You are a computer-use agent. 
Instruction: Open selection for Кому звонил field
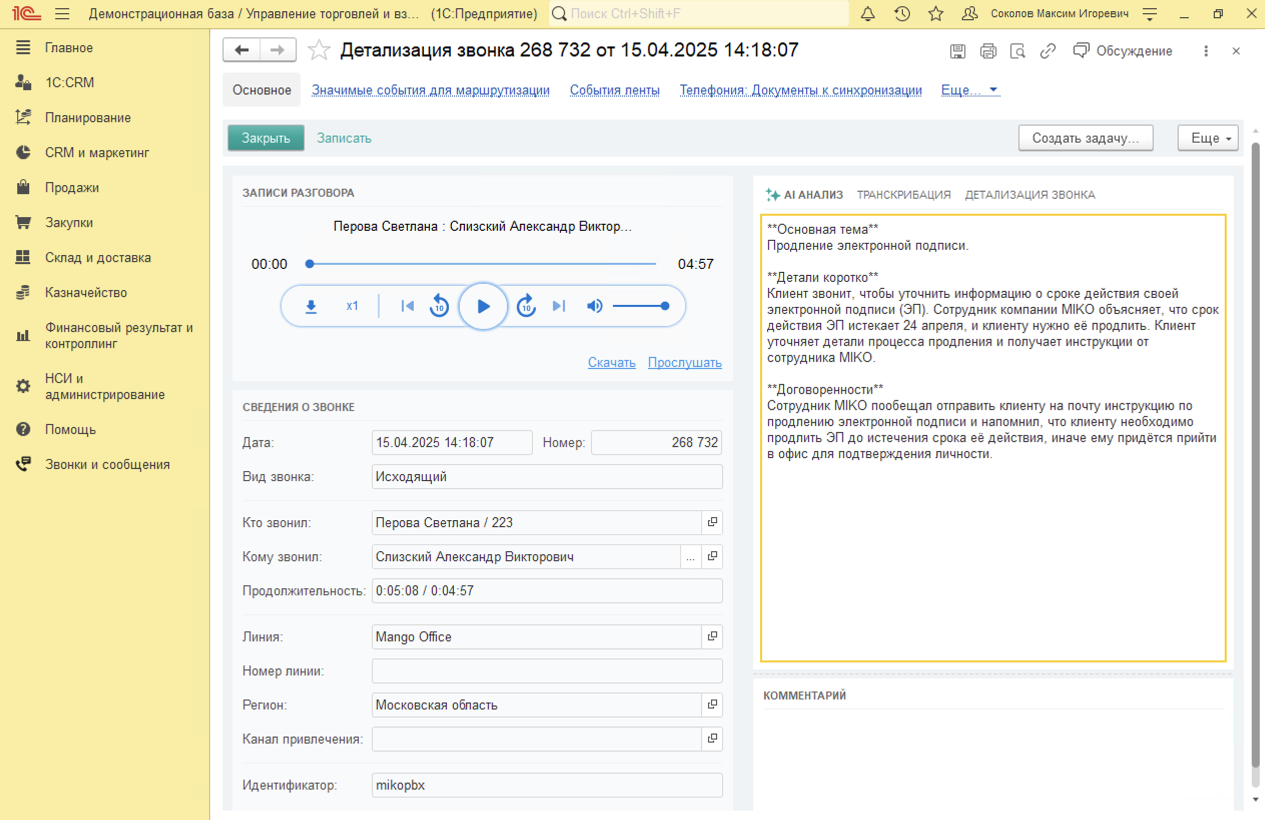click(x=690, y=557)
